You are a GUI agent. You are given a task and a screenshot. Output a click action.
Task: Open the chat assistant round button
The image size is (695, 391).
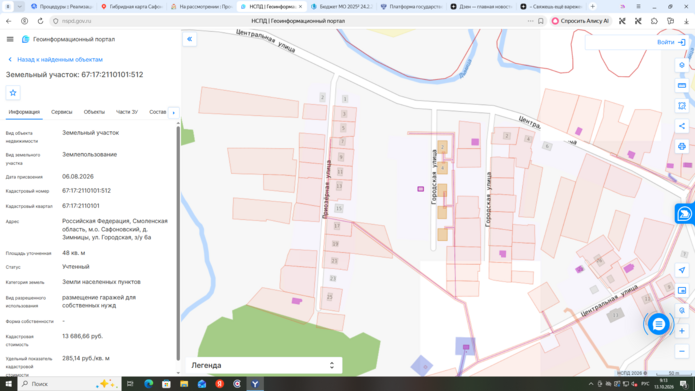pyautogui.click(x=658, y=325)
